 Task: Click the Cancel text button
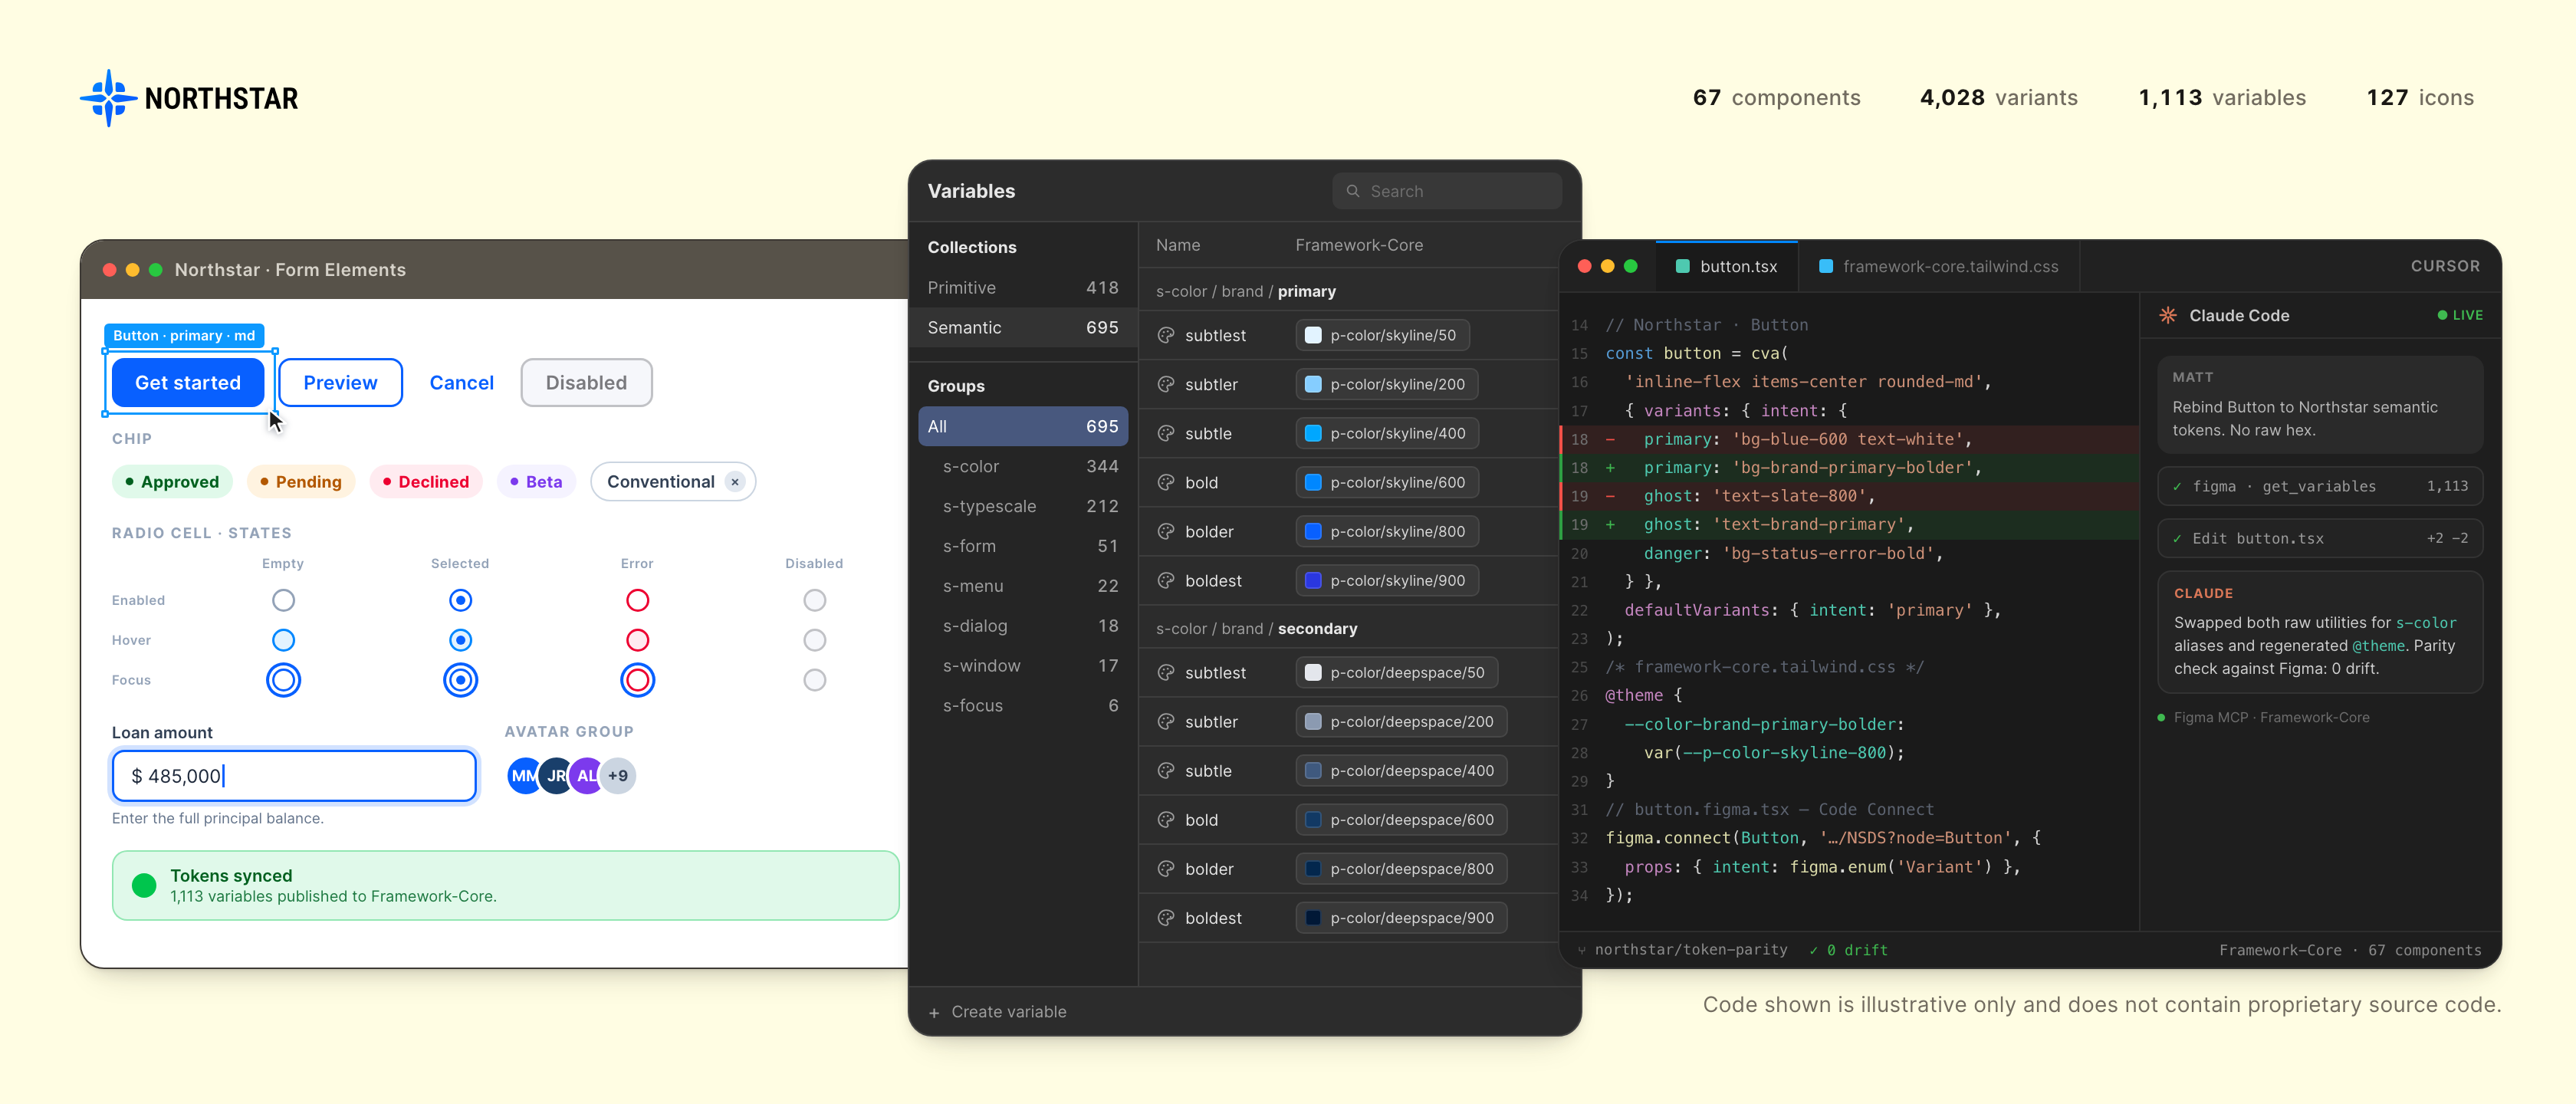coord(461,382)
